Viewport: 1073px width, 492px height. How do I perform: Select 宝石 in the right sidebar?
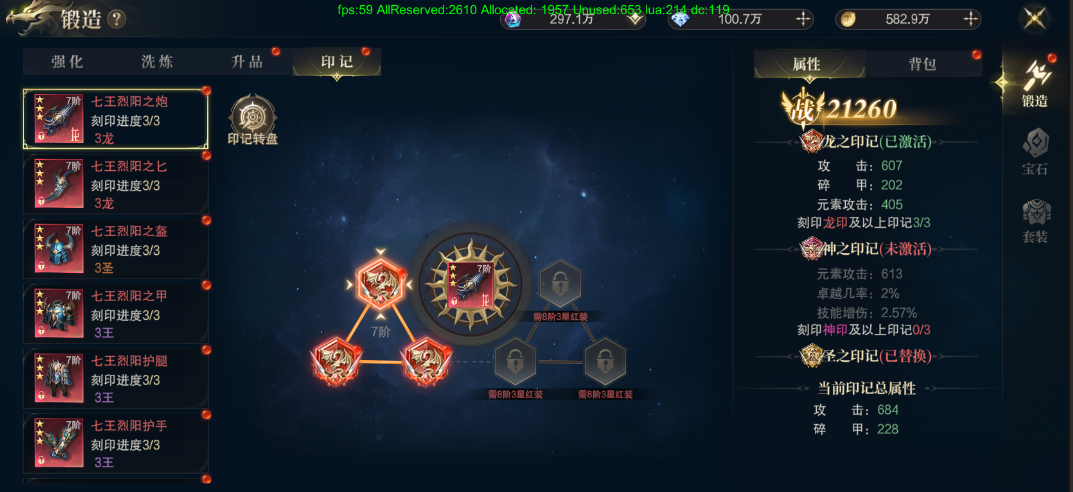point(1035,153)
